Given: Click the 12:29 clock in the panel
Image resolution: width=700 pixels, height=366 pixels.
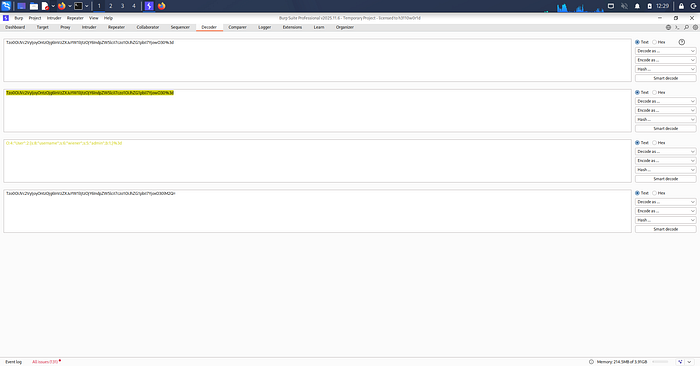Looking at the screenshot, I should coord(662,6).
